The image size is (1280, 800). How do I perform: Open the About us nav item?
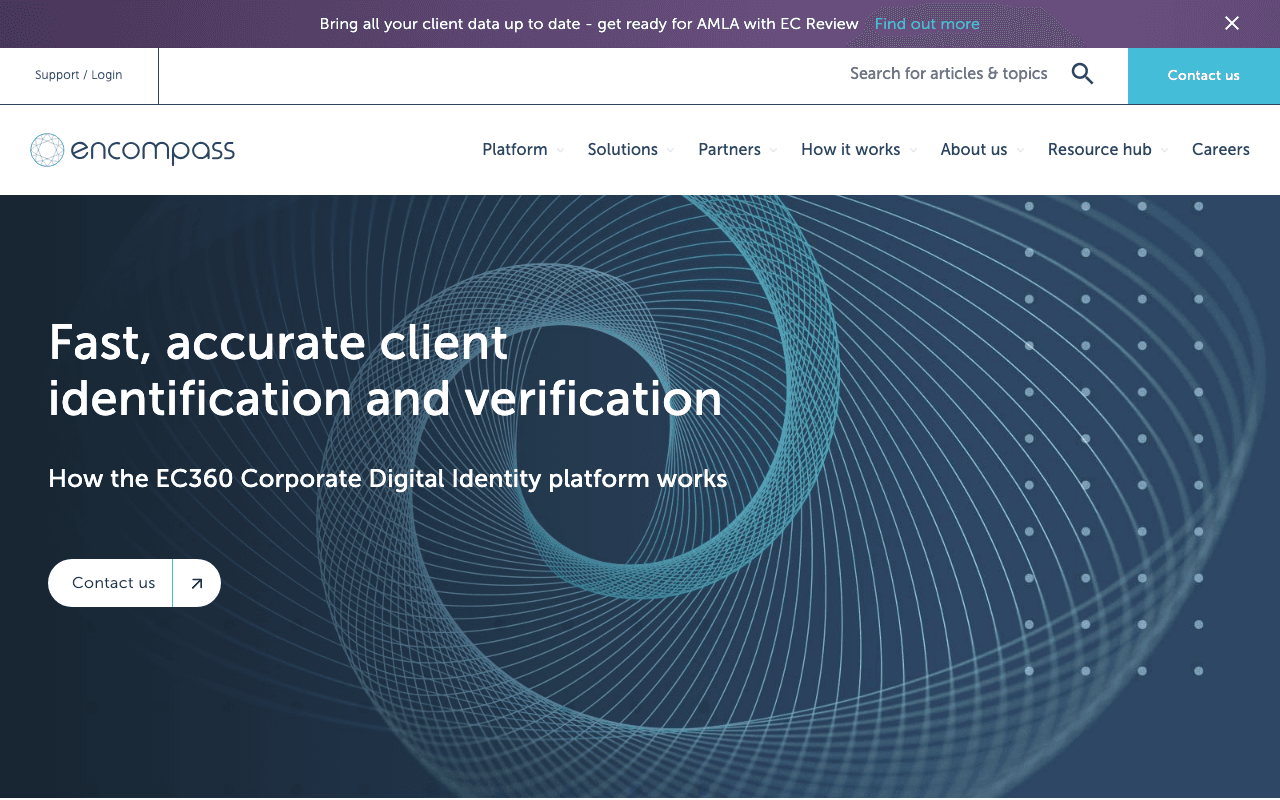pyautogui.click(x=974, y=150)
